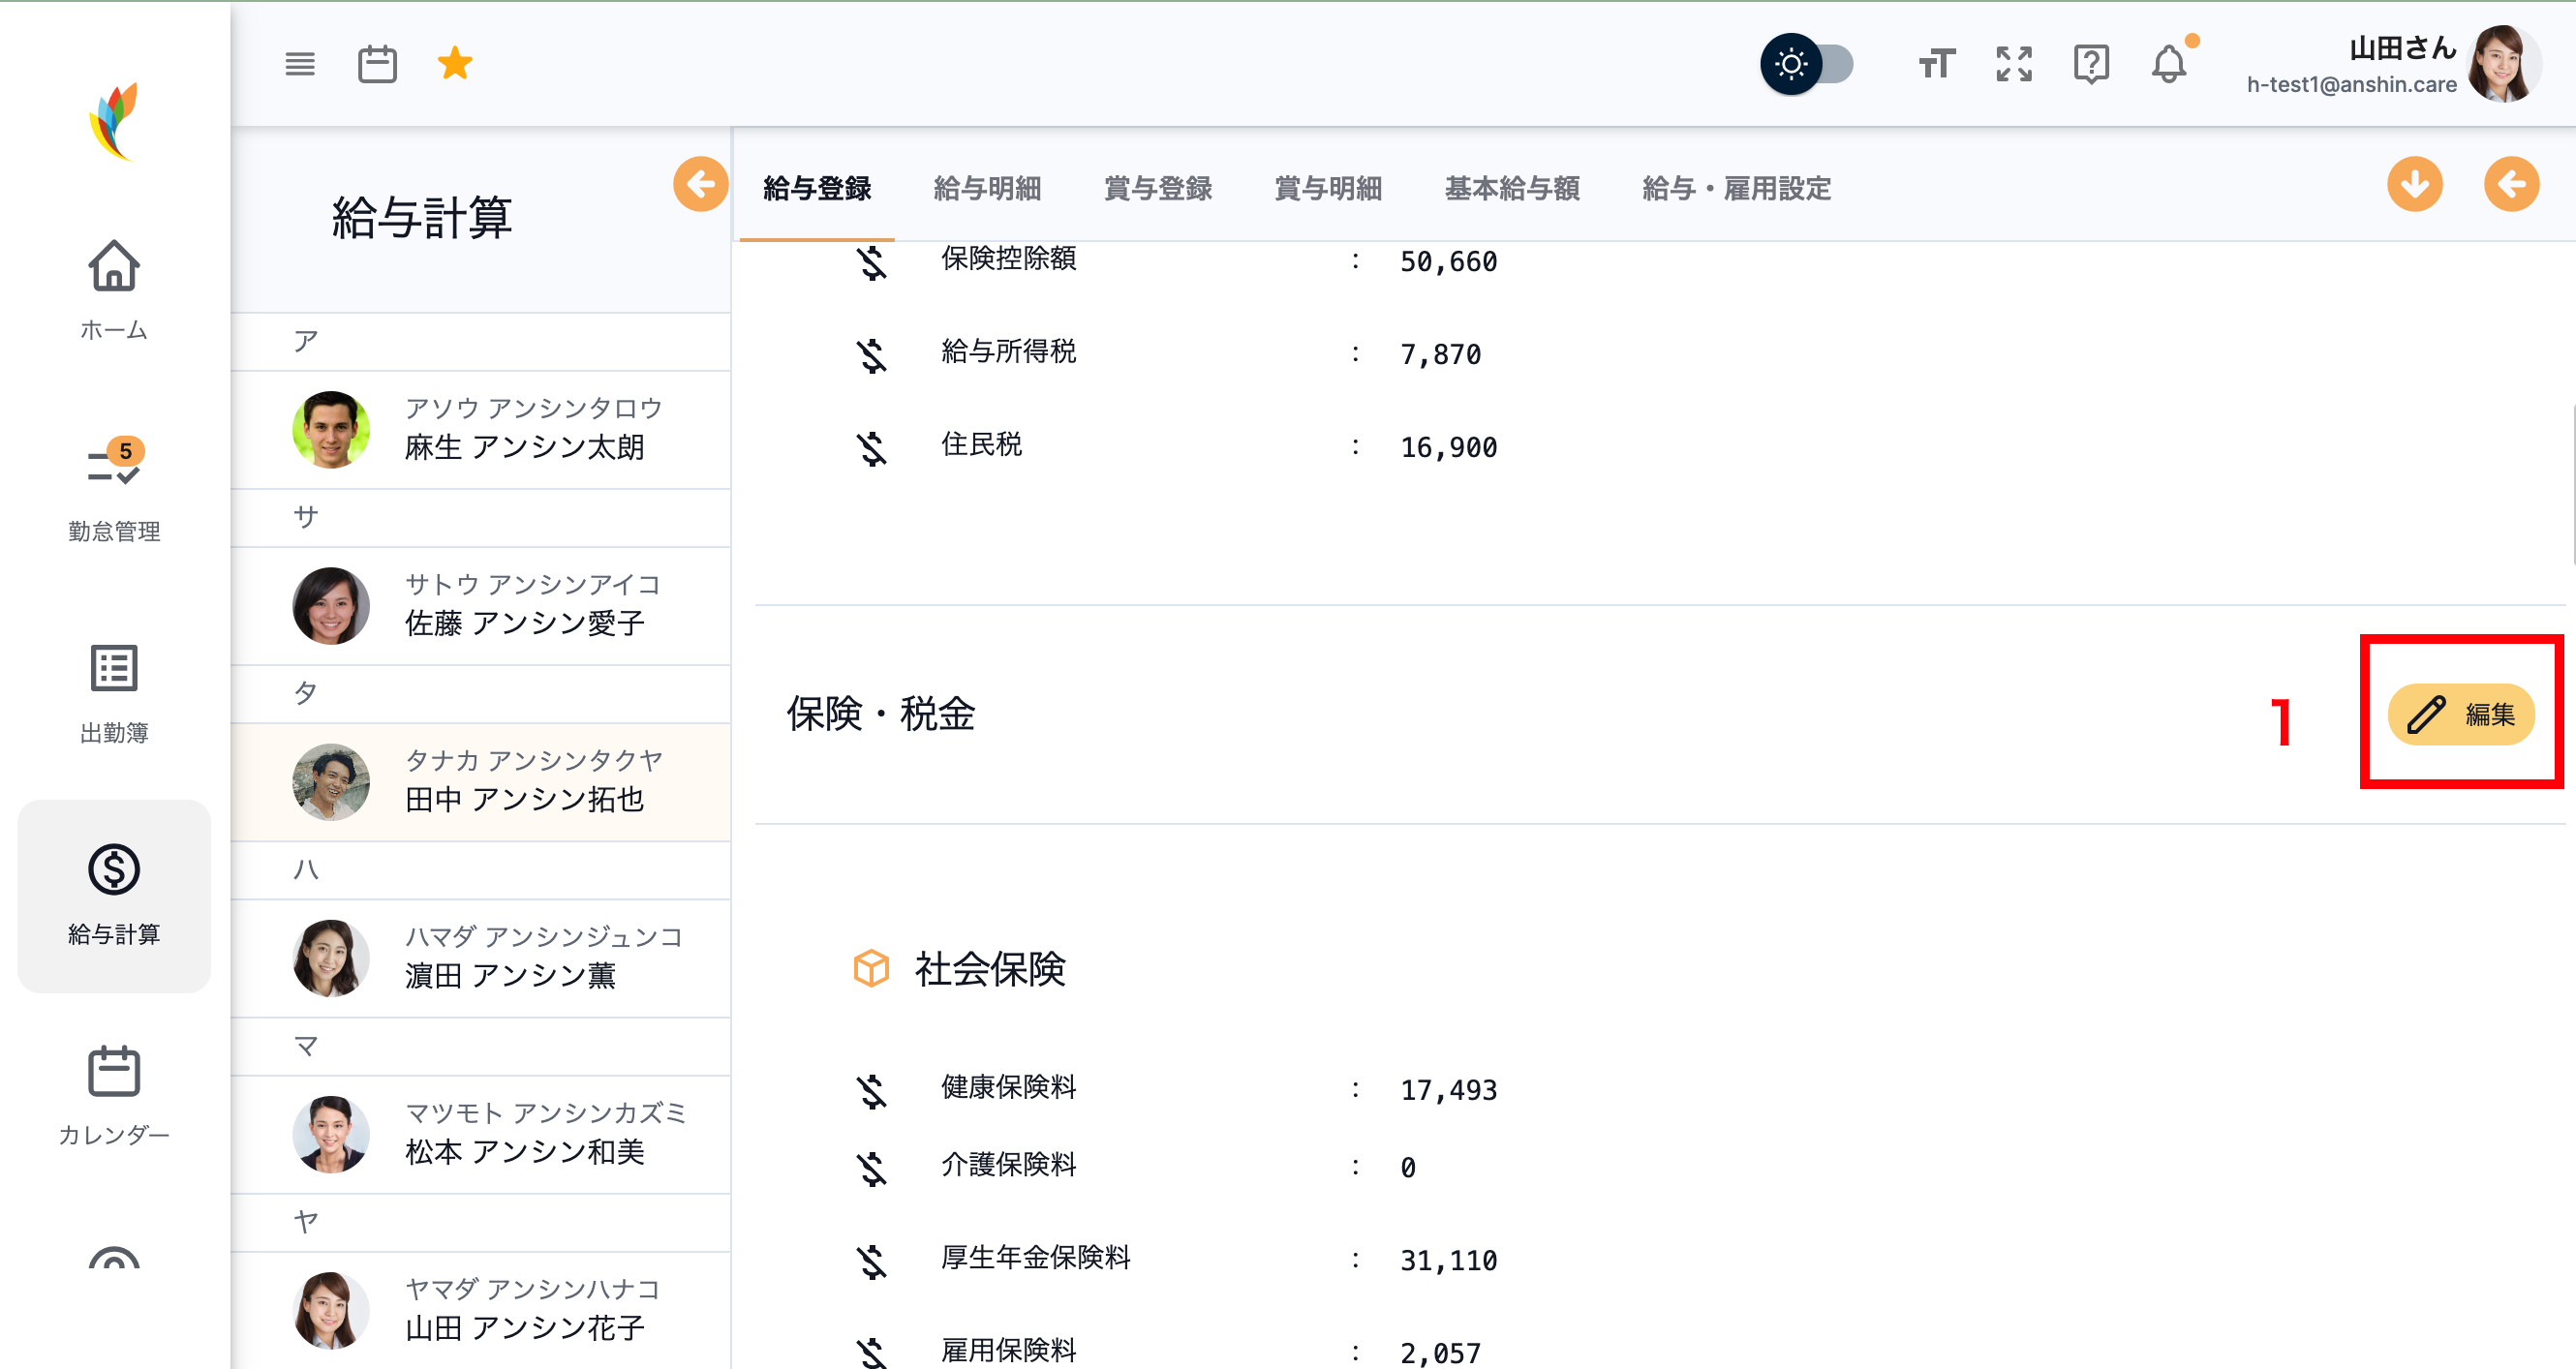
Task: Click the 編集 button for 保険・税金
Action: coord(2460,714)
